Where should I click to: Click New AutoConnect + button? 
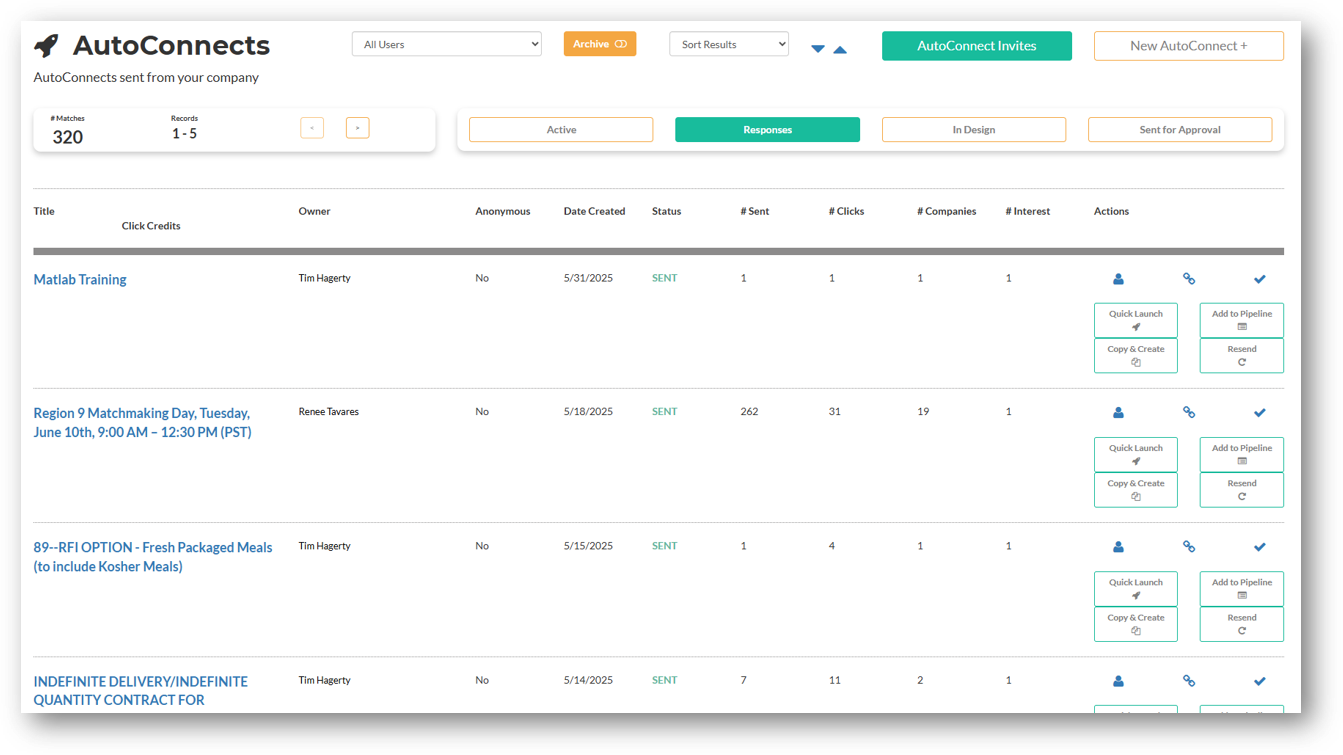pyautogui.click(x=1189, y=46)
